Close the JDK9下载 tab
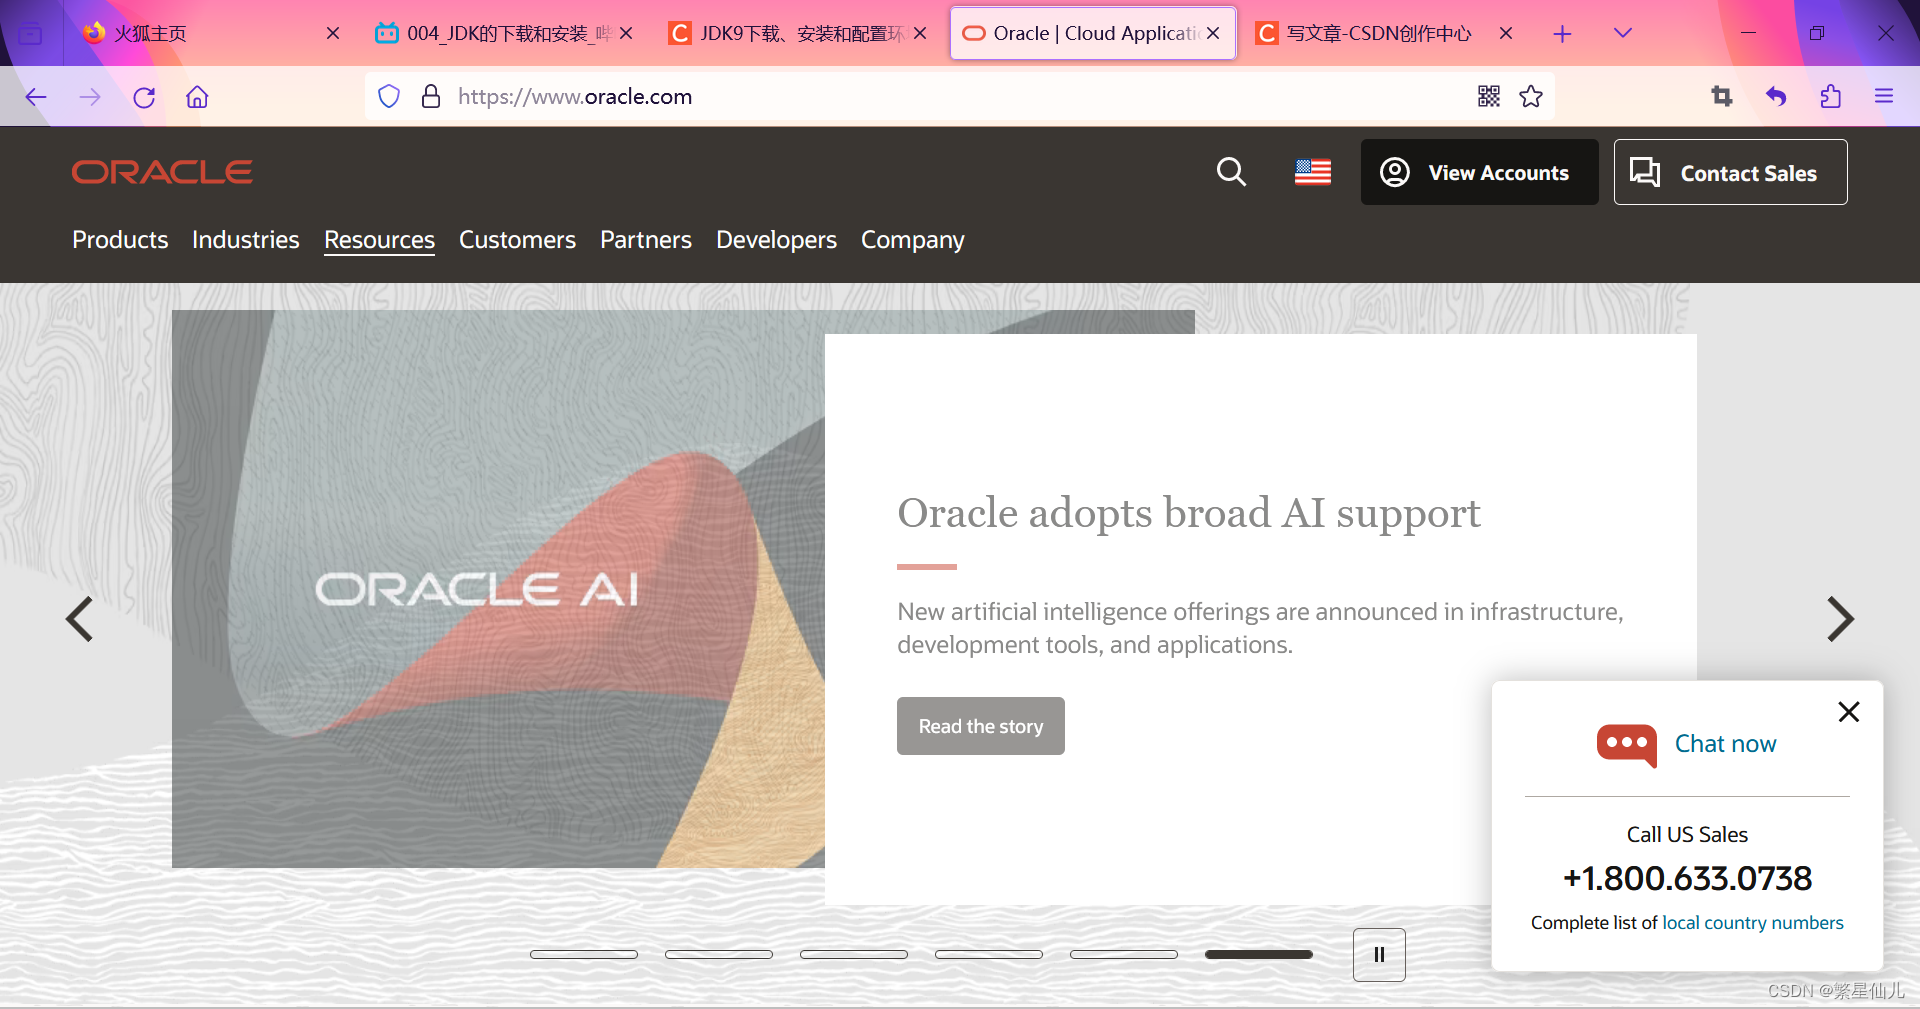The width and height of the screenshot is (1920, 1009). tap(920, 33)
